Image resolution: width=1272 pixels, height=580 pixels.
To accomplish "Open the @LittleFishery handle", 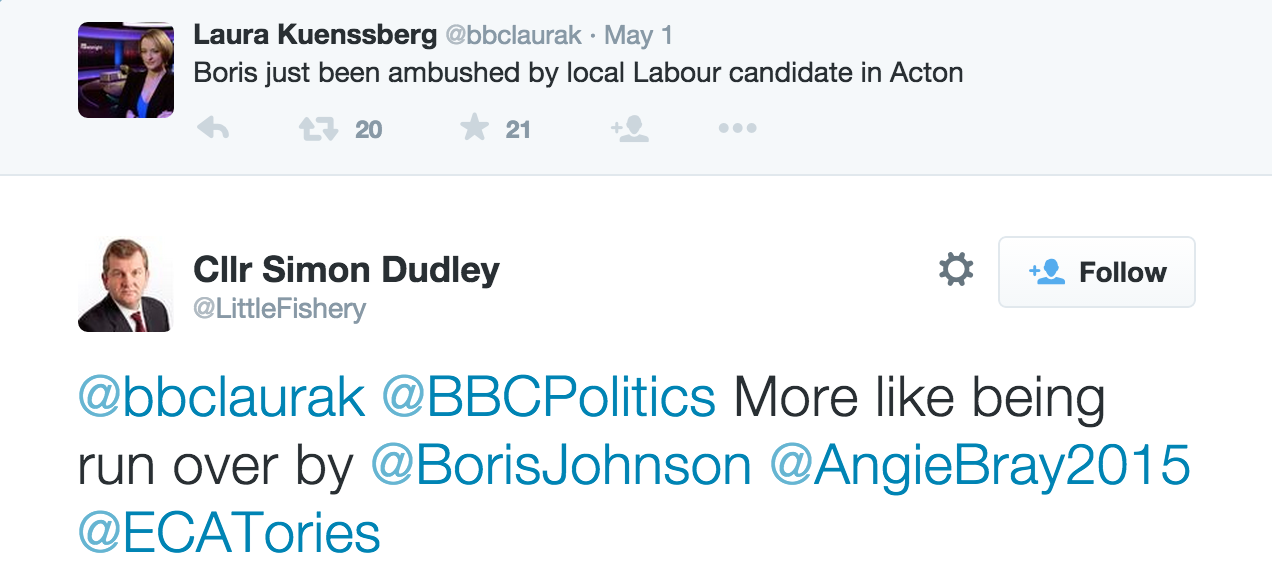I will pyautogui.click(x=279, y=310).
